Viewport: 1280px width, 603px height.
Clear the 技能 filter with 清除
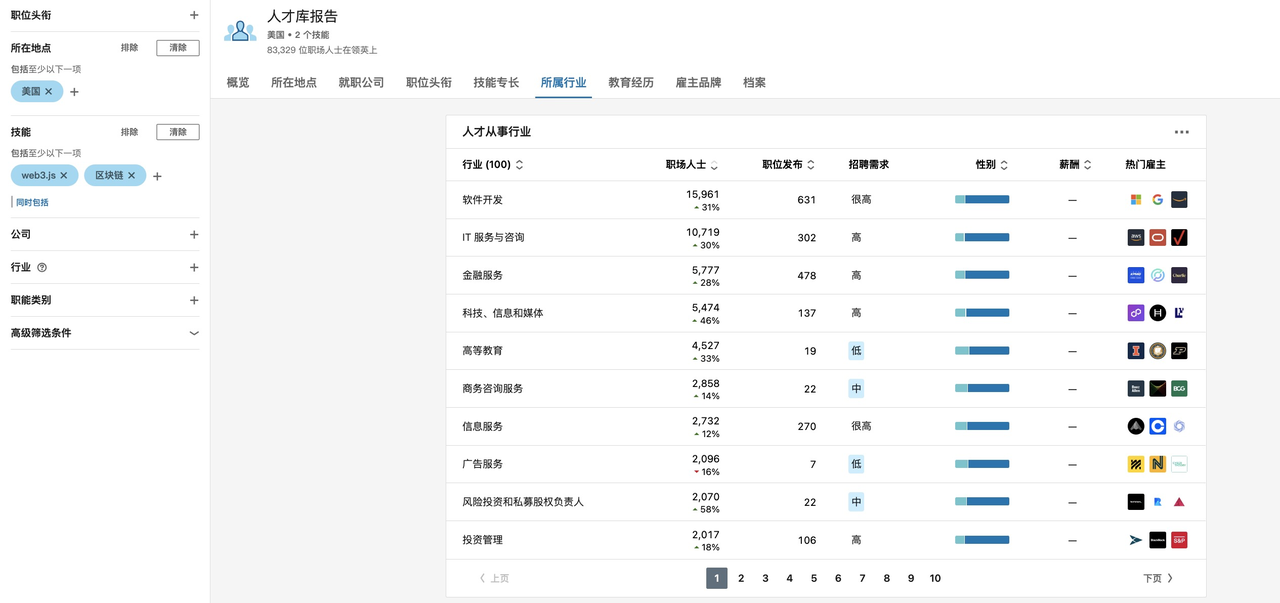pos(178,132)
